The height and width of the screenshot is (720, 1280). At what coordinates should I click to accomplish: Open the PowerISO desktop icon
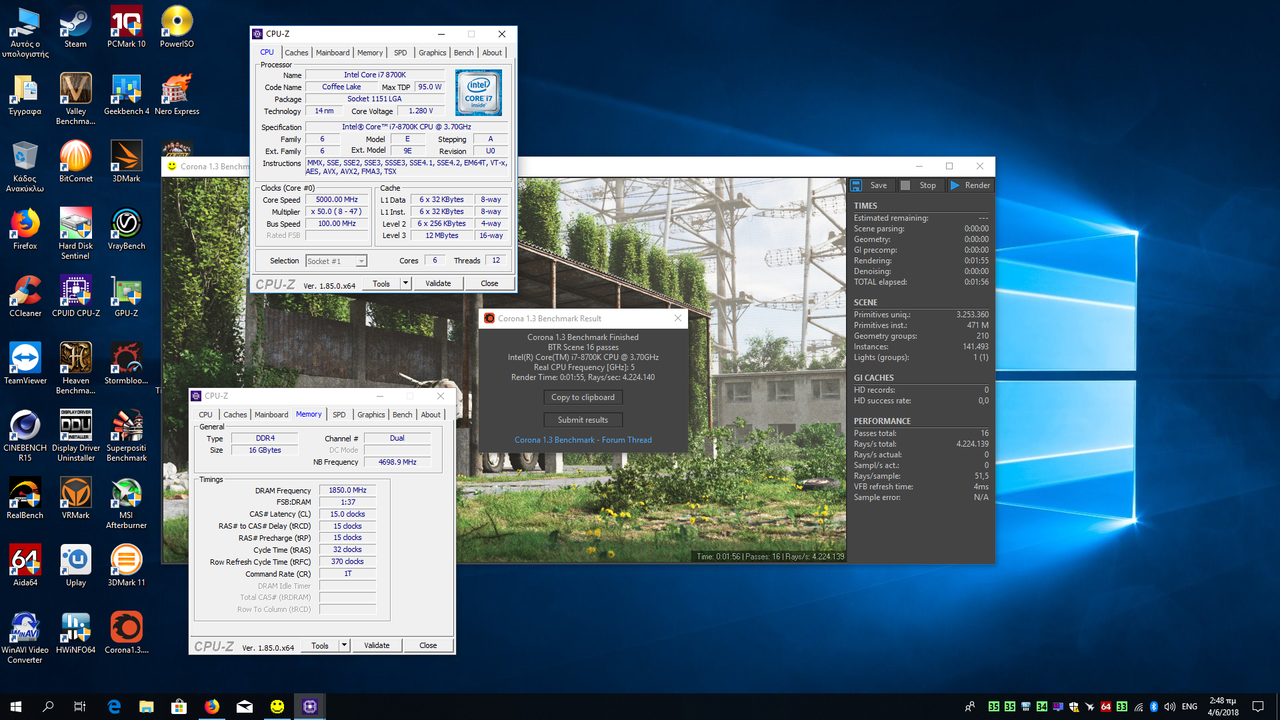point(177,27)
